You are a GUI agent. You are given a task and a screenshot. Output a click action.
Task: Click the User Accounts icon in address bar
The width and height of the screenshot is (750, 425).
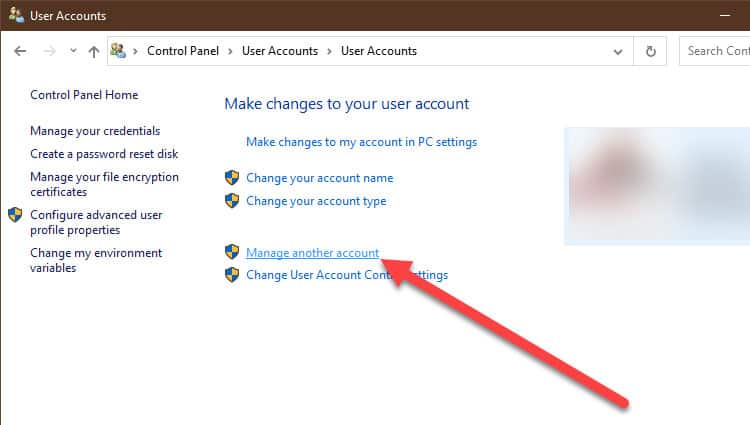(118, 51)
